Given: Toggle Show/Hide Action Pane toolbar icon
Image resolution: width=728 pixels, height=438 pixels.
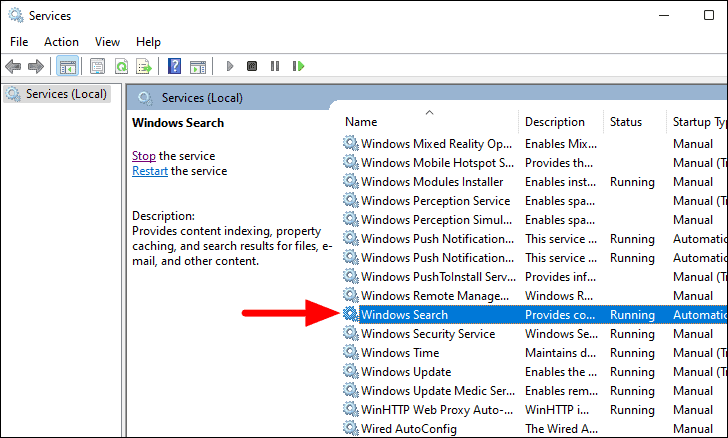Looking at the screenshot, I should (198, 66).
